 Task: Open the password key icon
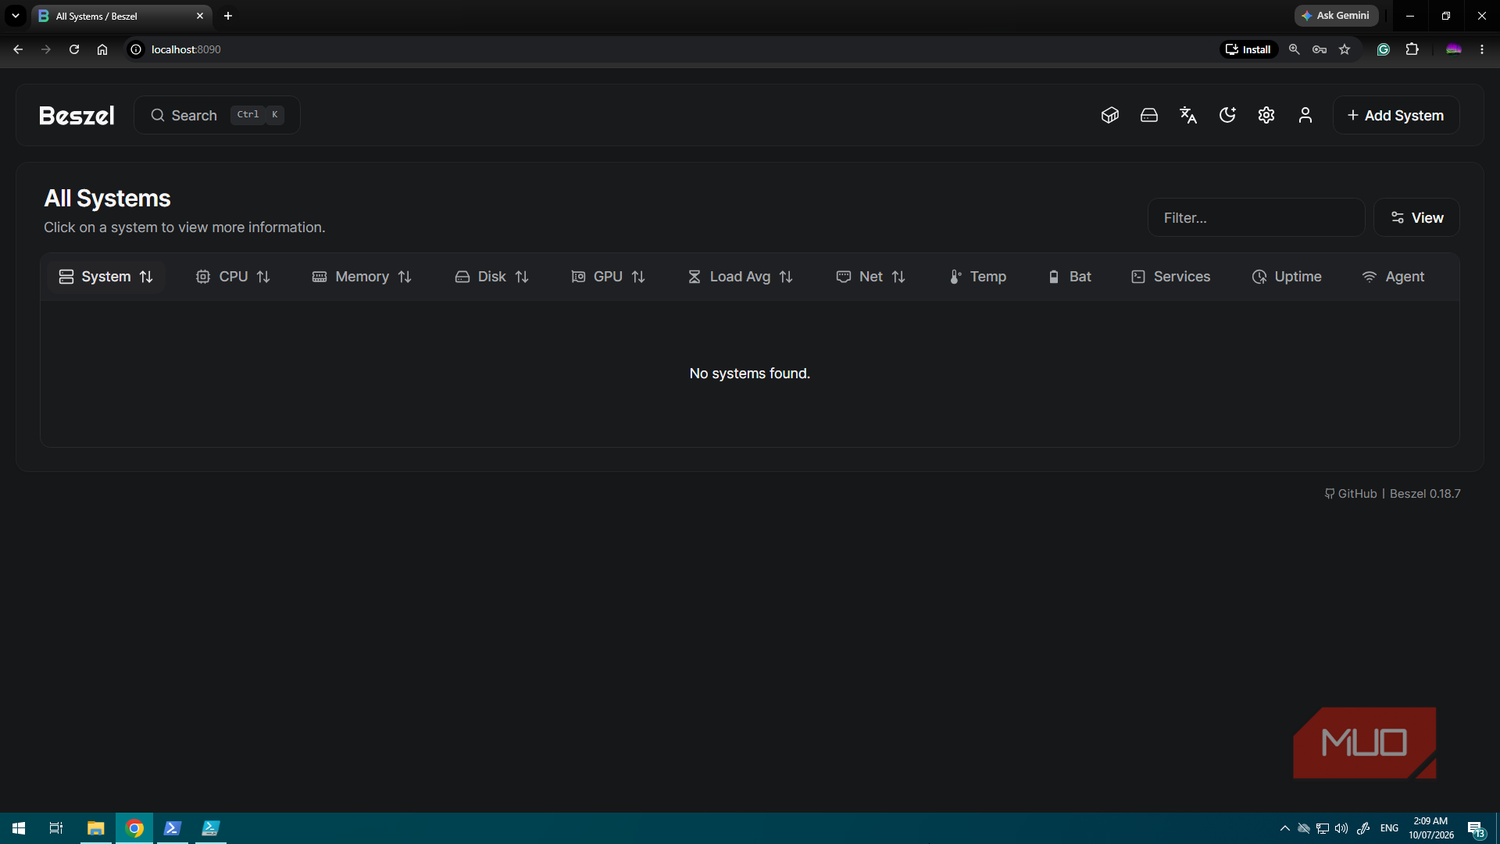click(1320, 49)
